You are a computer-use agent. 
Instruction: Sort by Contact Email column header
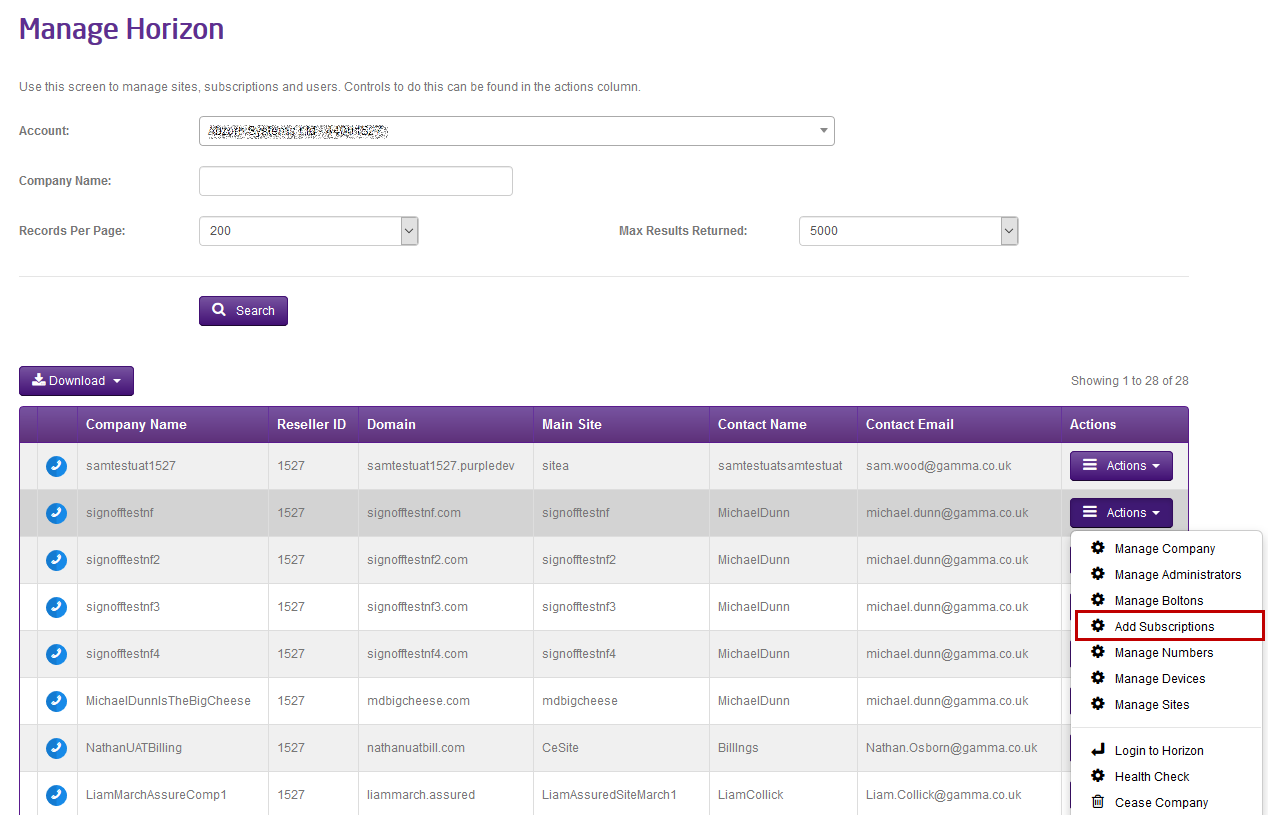[910, 425]
